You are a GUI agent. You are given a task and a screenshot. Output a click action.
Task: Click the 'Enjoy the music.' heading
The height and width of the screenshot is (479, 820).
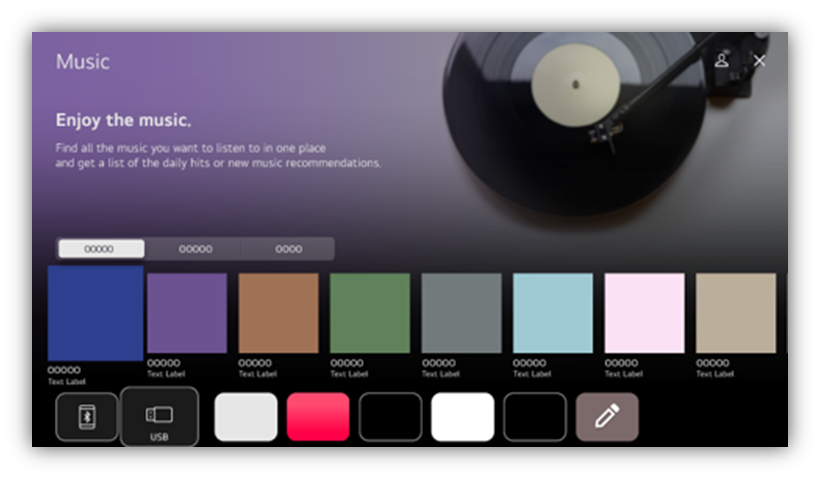tap(123, 120)
